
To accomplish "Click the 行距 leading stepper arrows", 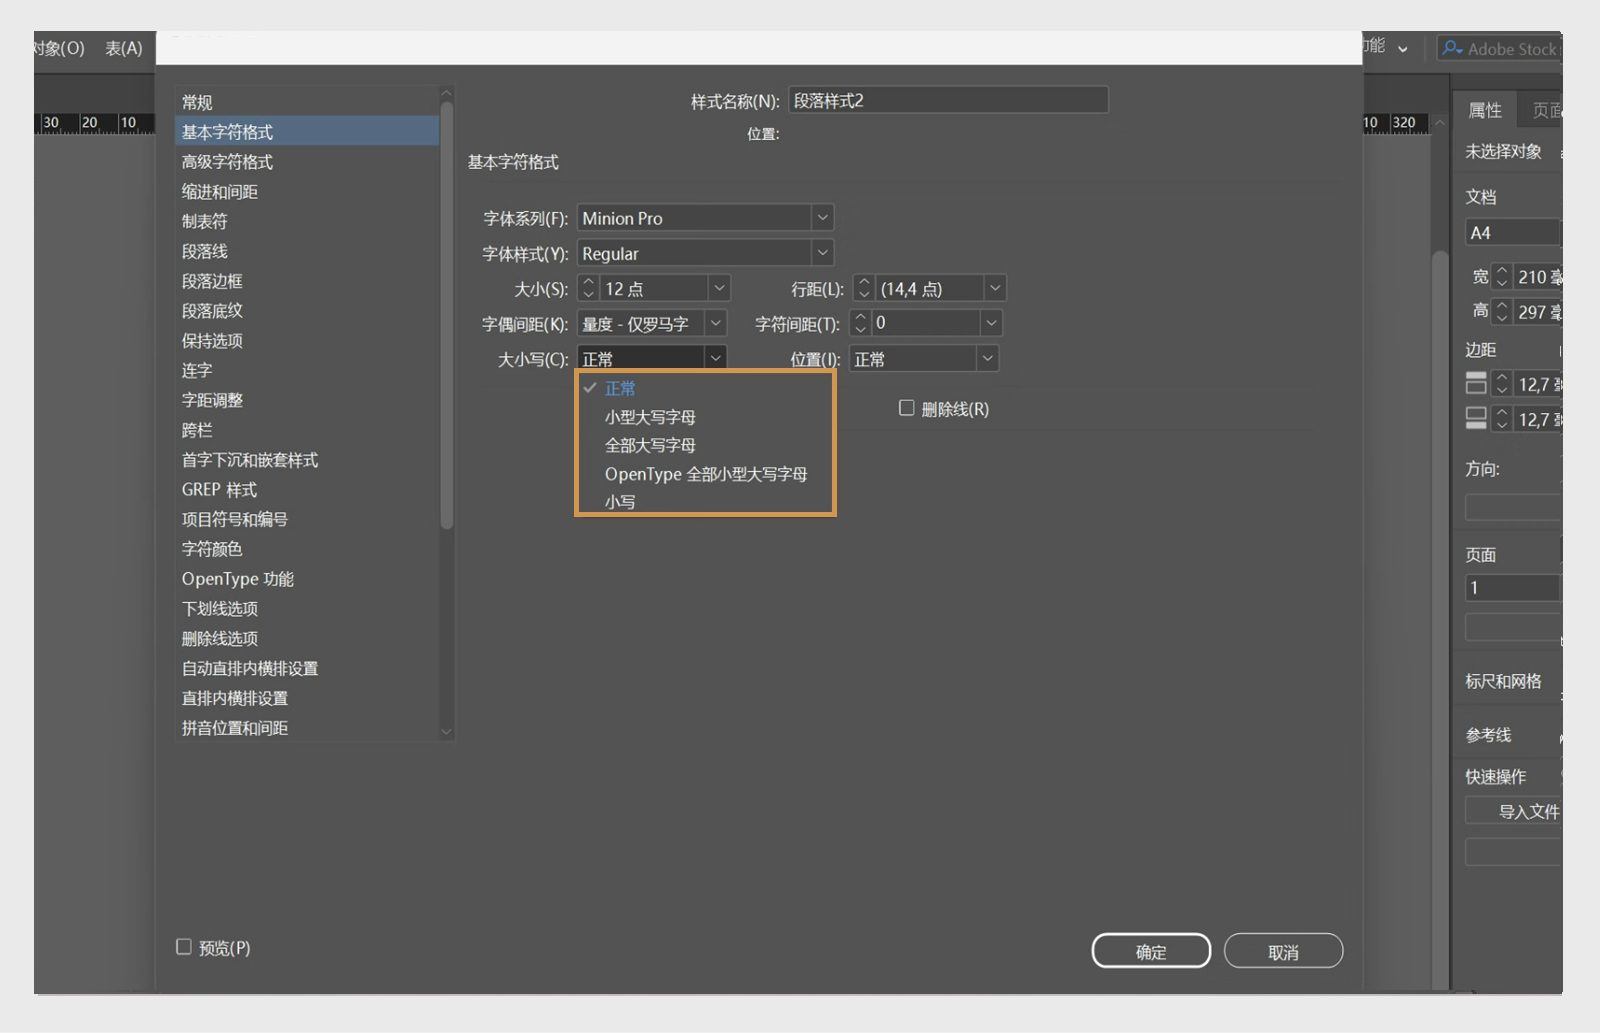I will (864, 289).
